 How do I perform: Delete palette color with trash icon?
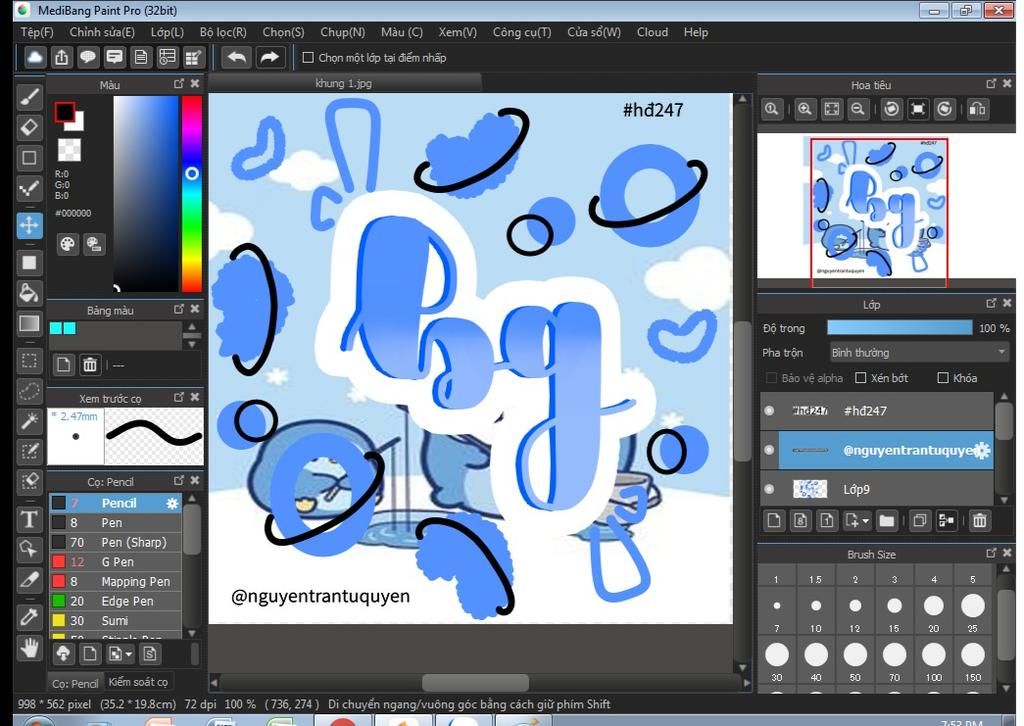90,364
